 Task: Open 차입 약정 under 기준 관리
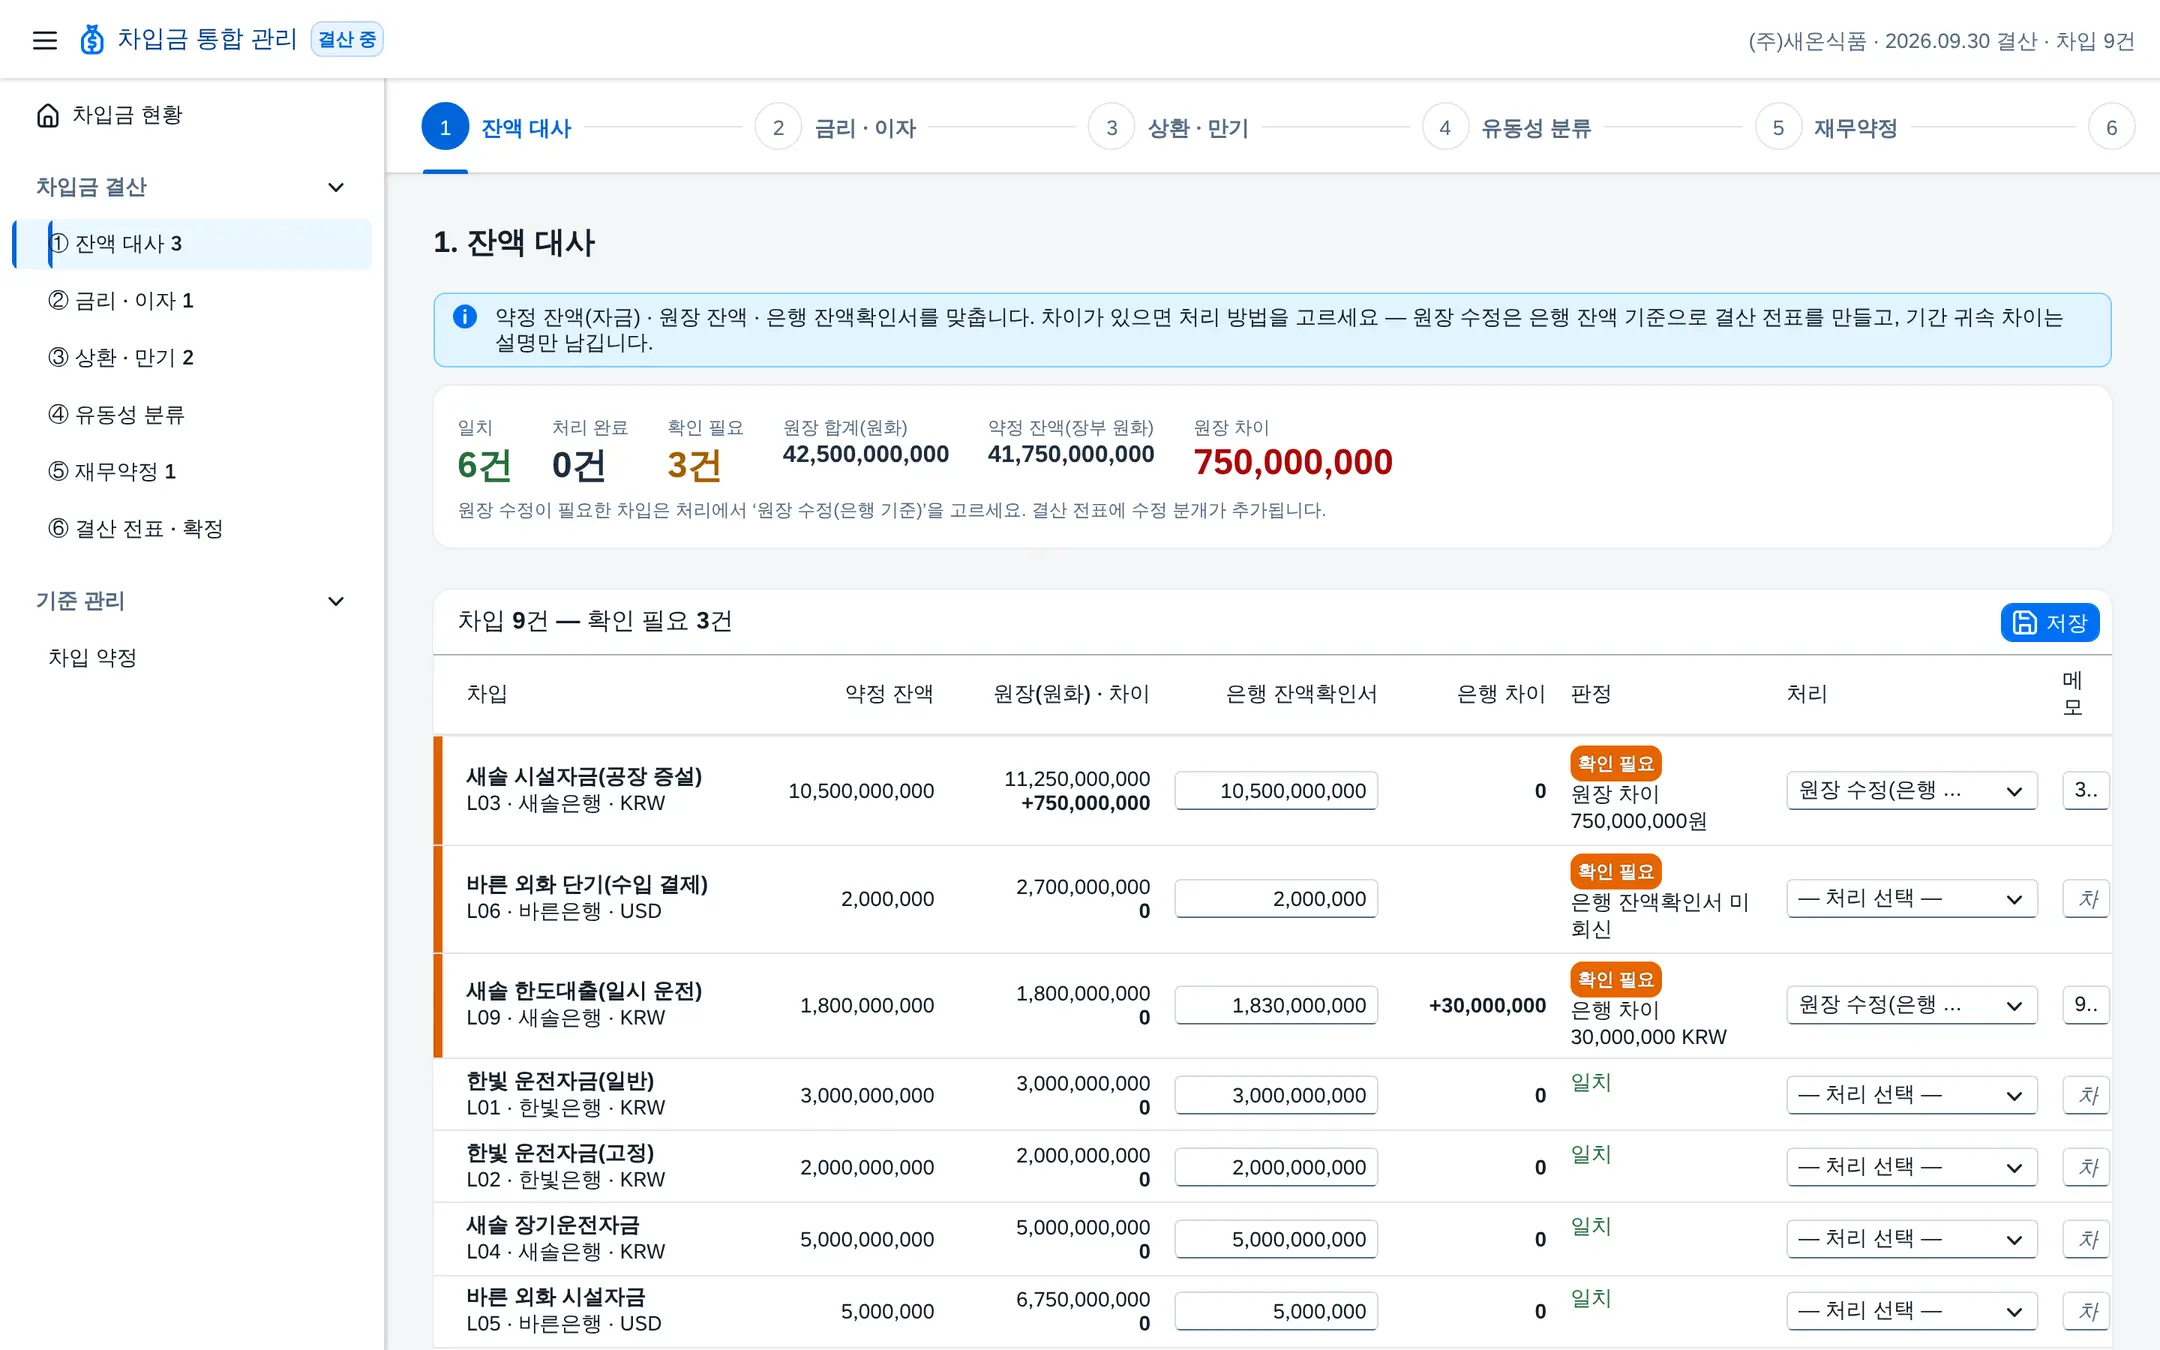190,657
